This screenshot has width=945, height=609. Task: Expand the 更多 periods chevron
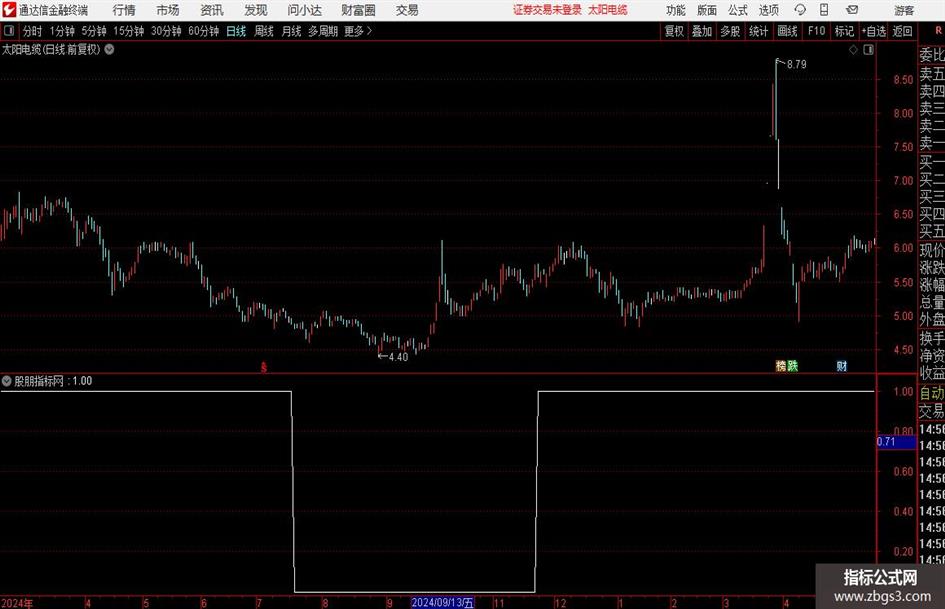click(x=369, y=31)
